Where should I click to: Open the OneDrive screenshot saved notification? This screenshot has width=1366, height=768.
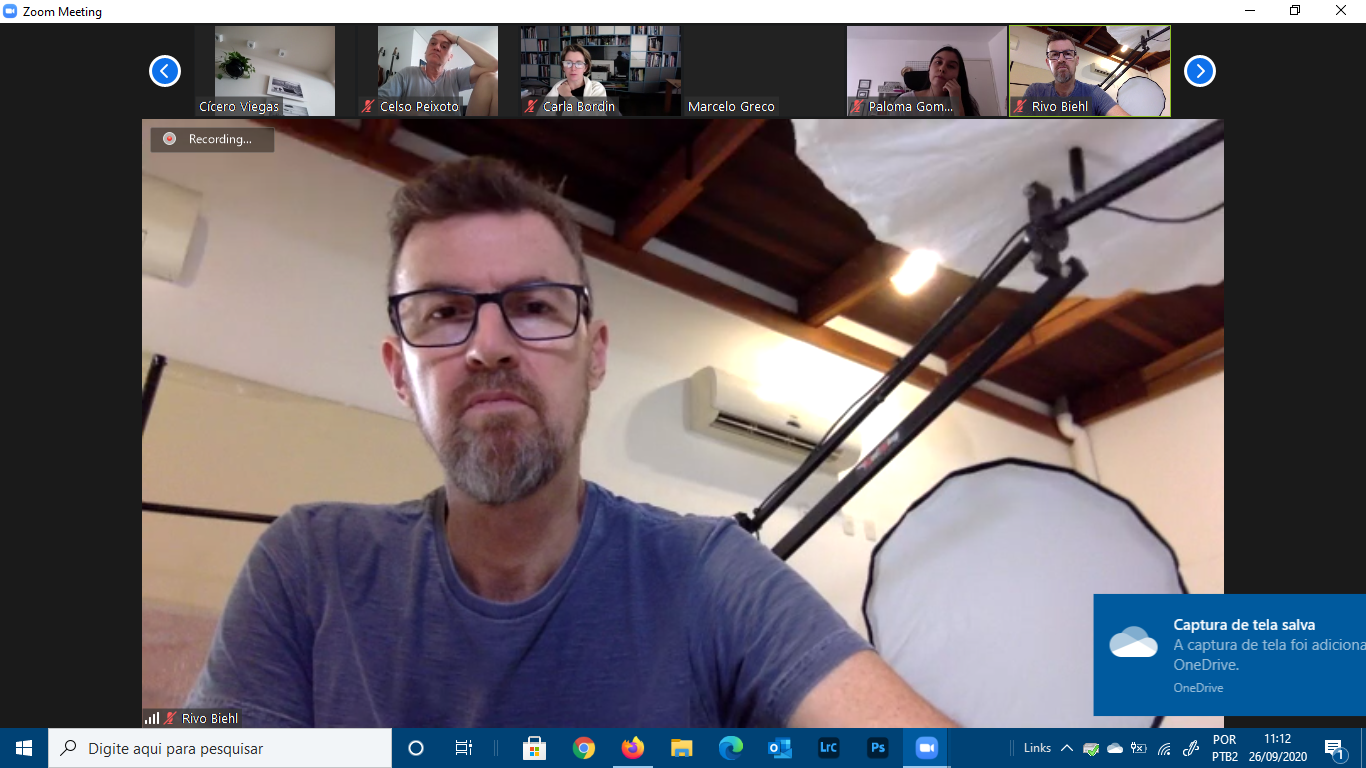1230,654
